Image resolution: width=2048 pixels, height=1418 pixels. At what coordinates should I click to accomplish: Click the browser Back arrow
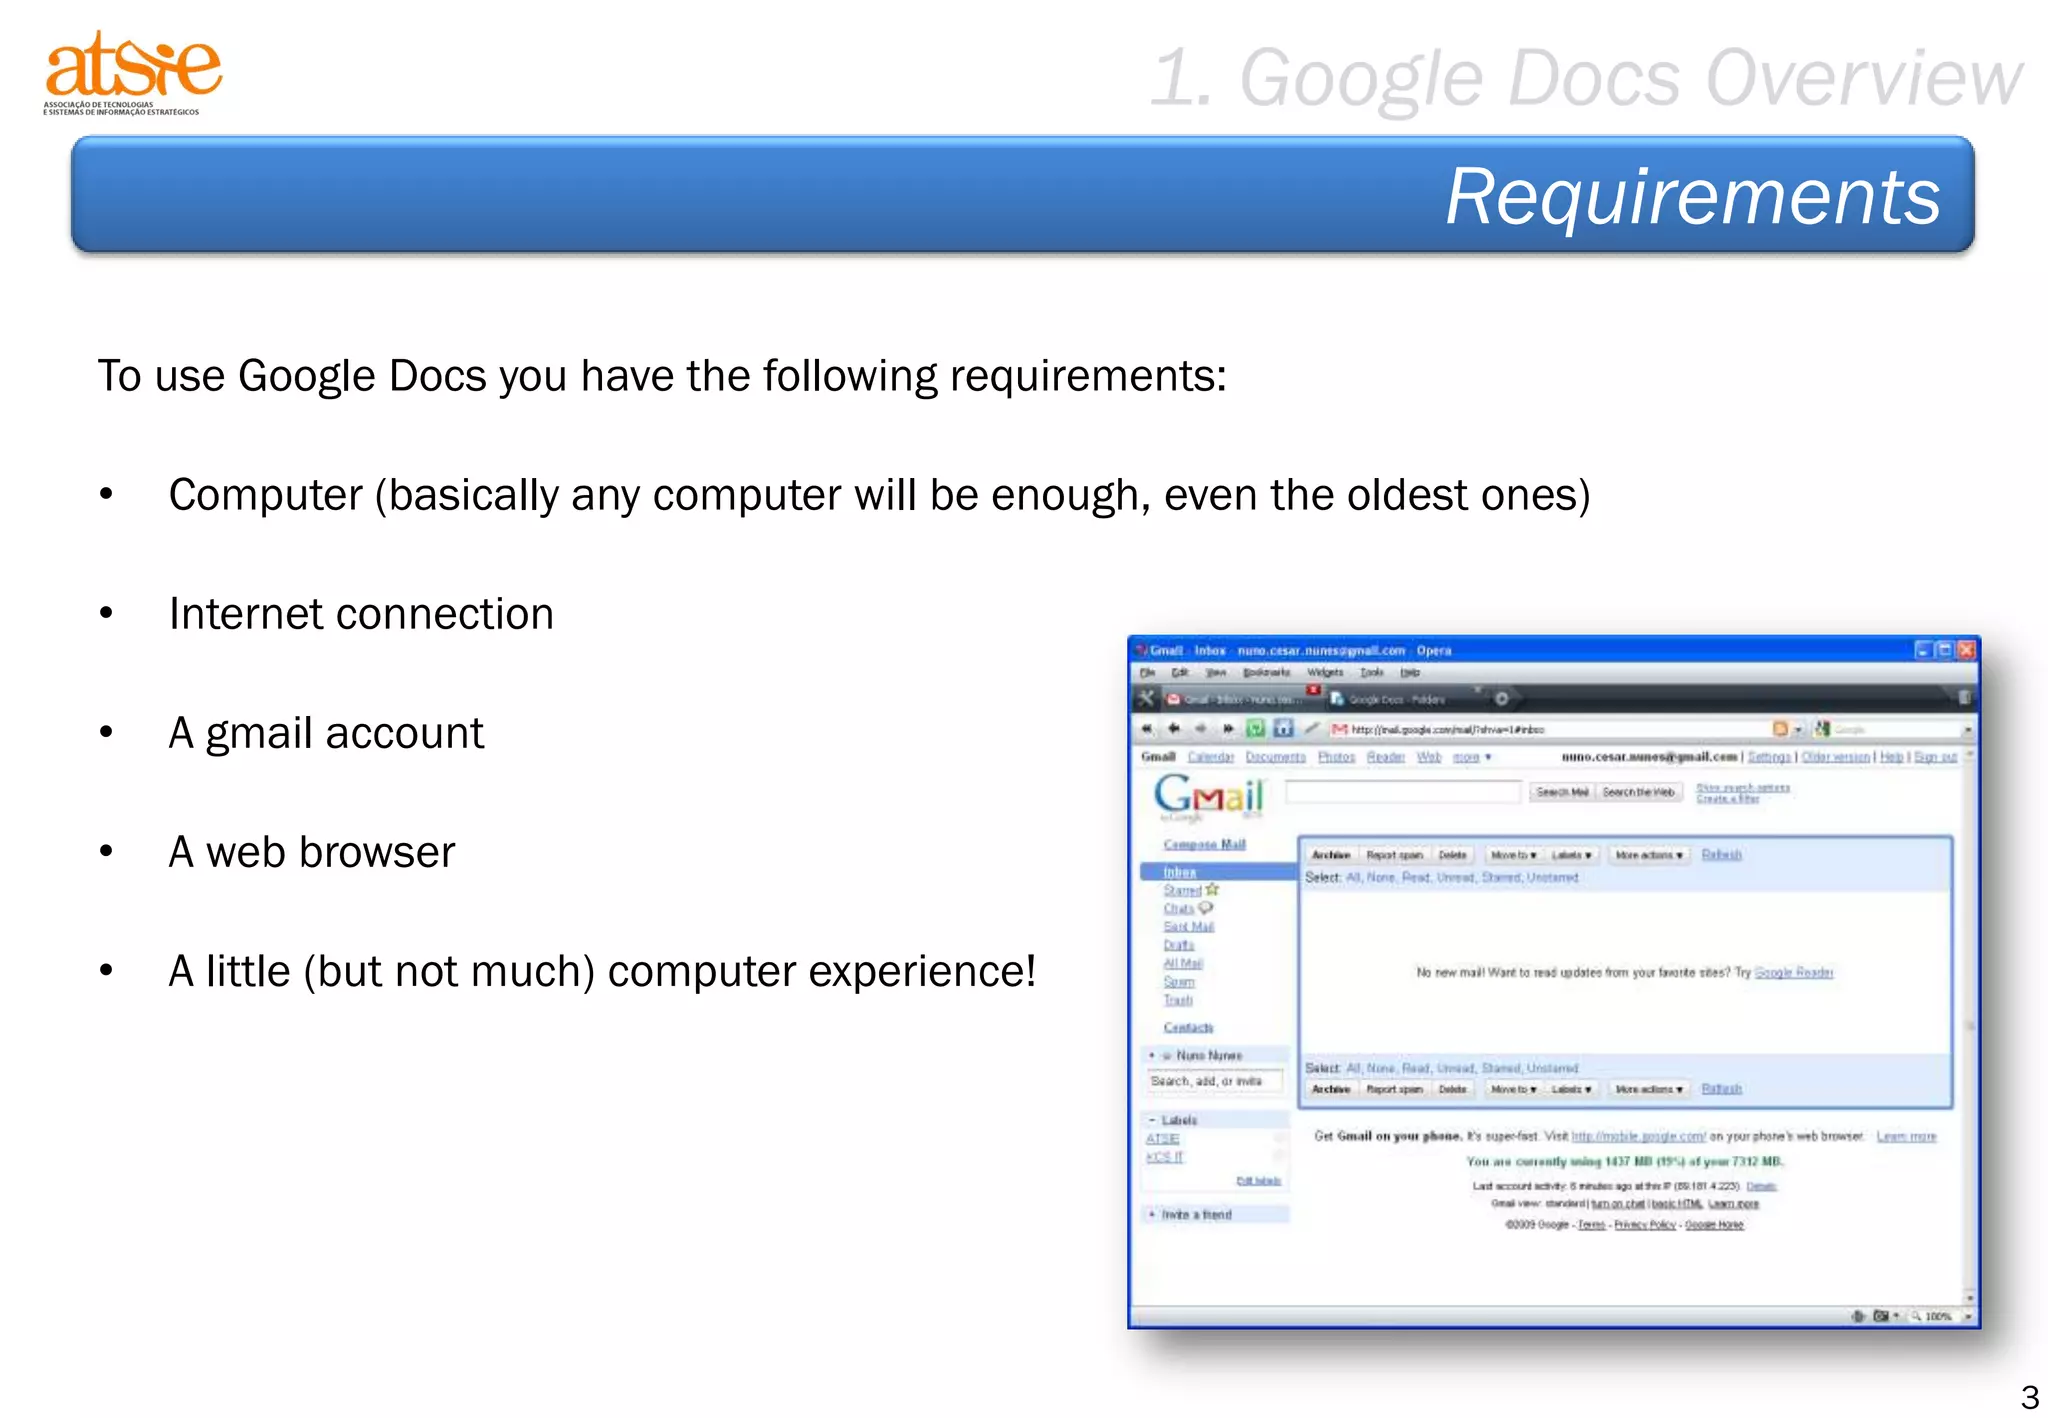[x=1174, y=729]
